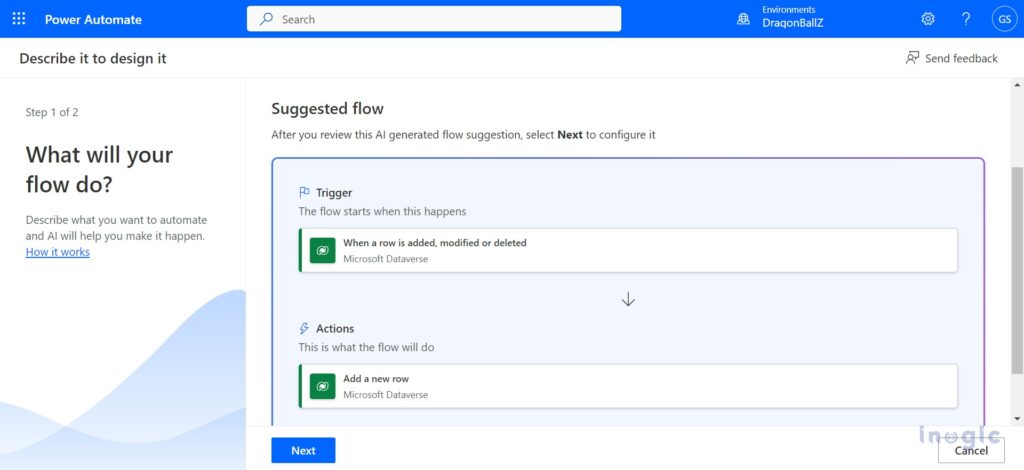Viewport: 1024px width, 470px height.
Task: Open the GS account profile avatar
Action: [1003, 19]
